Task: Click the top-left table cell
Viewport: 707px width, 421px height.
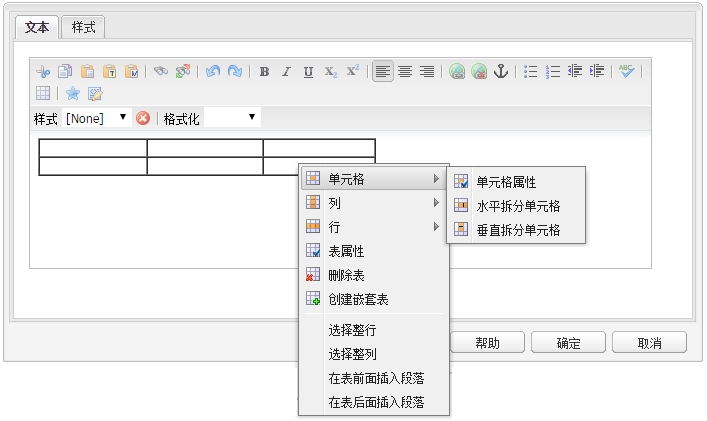Action: pyautogui.click(x=93, y=148)
